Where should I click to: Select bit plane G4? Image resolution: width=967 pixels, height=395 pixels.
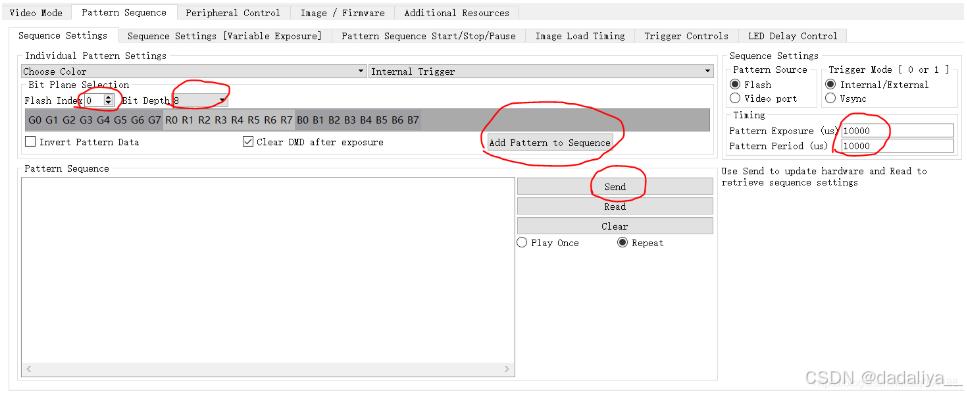(103, 120)
